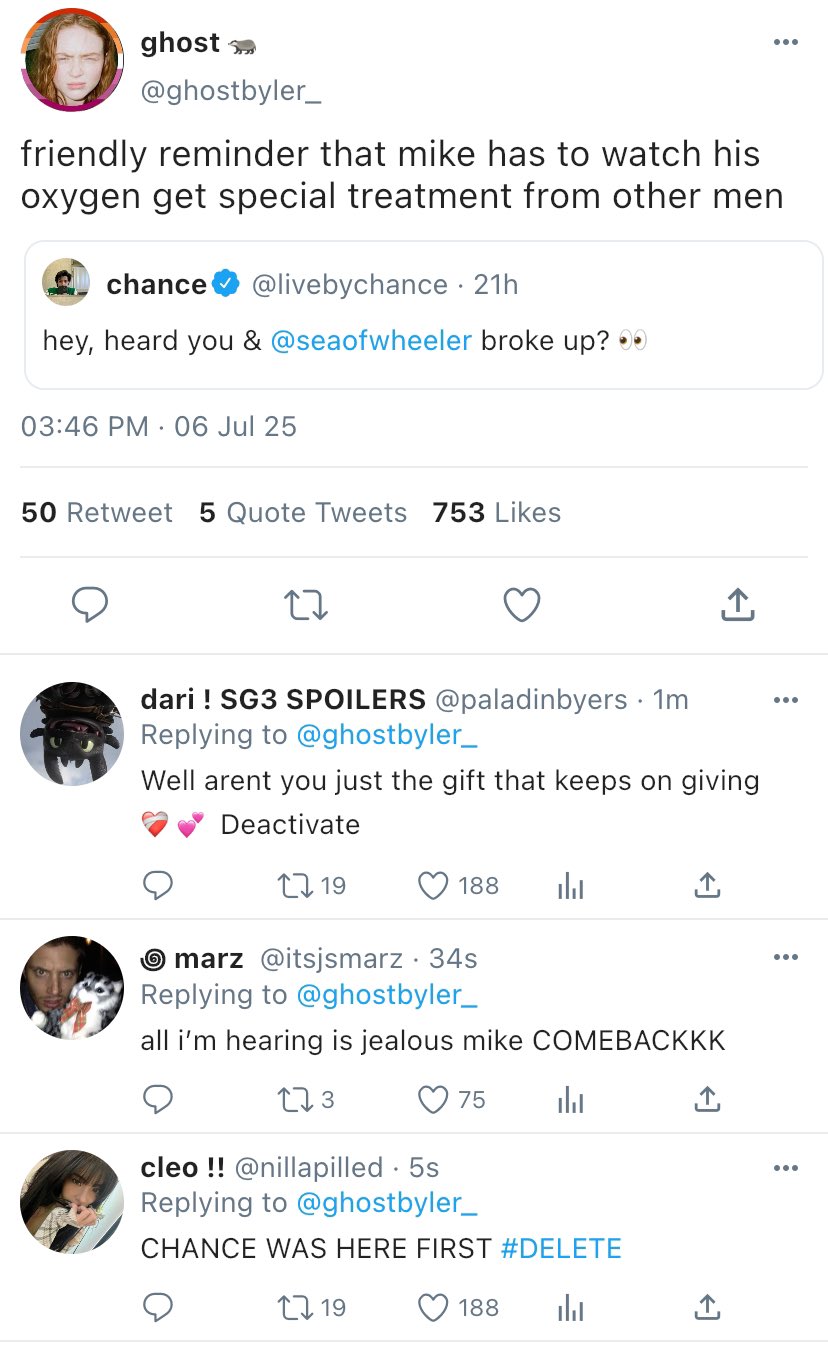
Task: Reply to ghost's main tweet
Action: click(90, 604)
